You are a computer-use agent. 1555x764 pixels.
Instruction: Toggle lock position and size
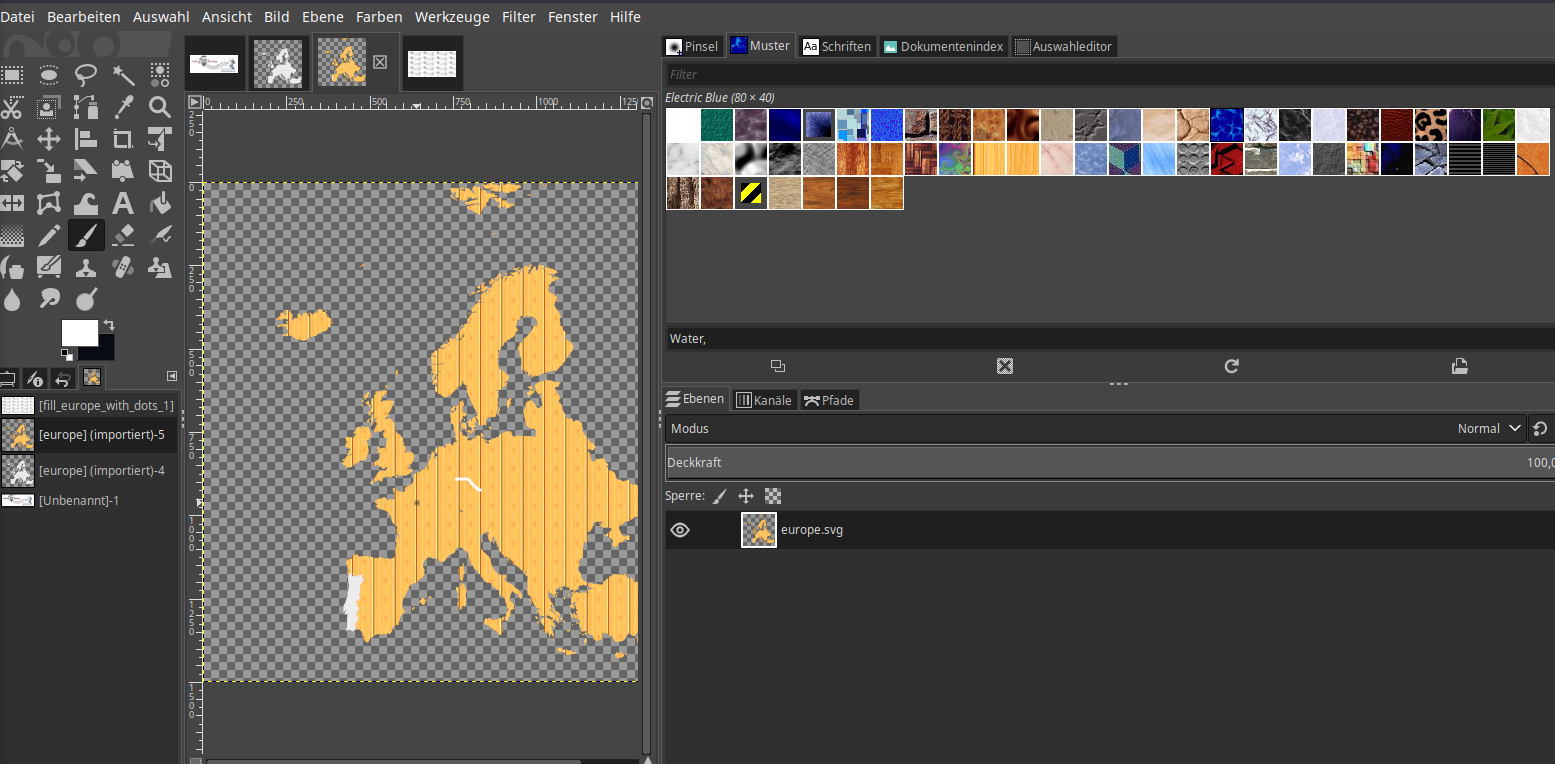click(x=746, y=496)
